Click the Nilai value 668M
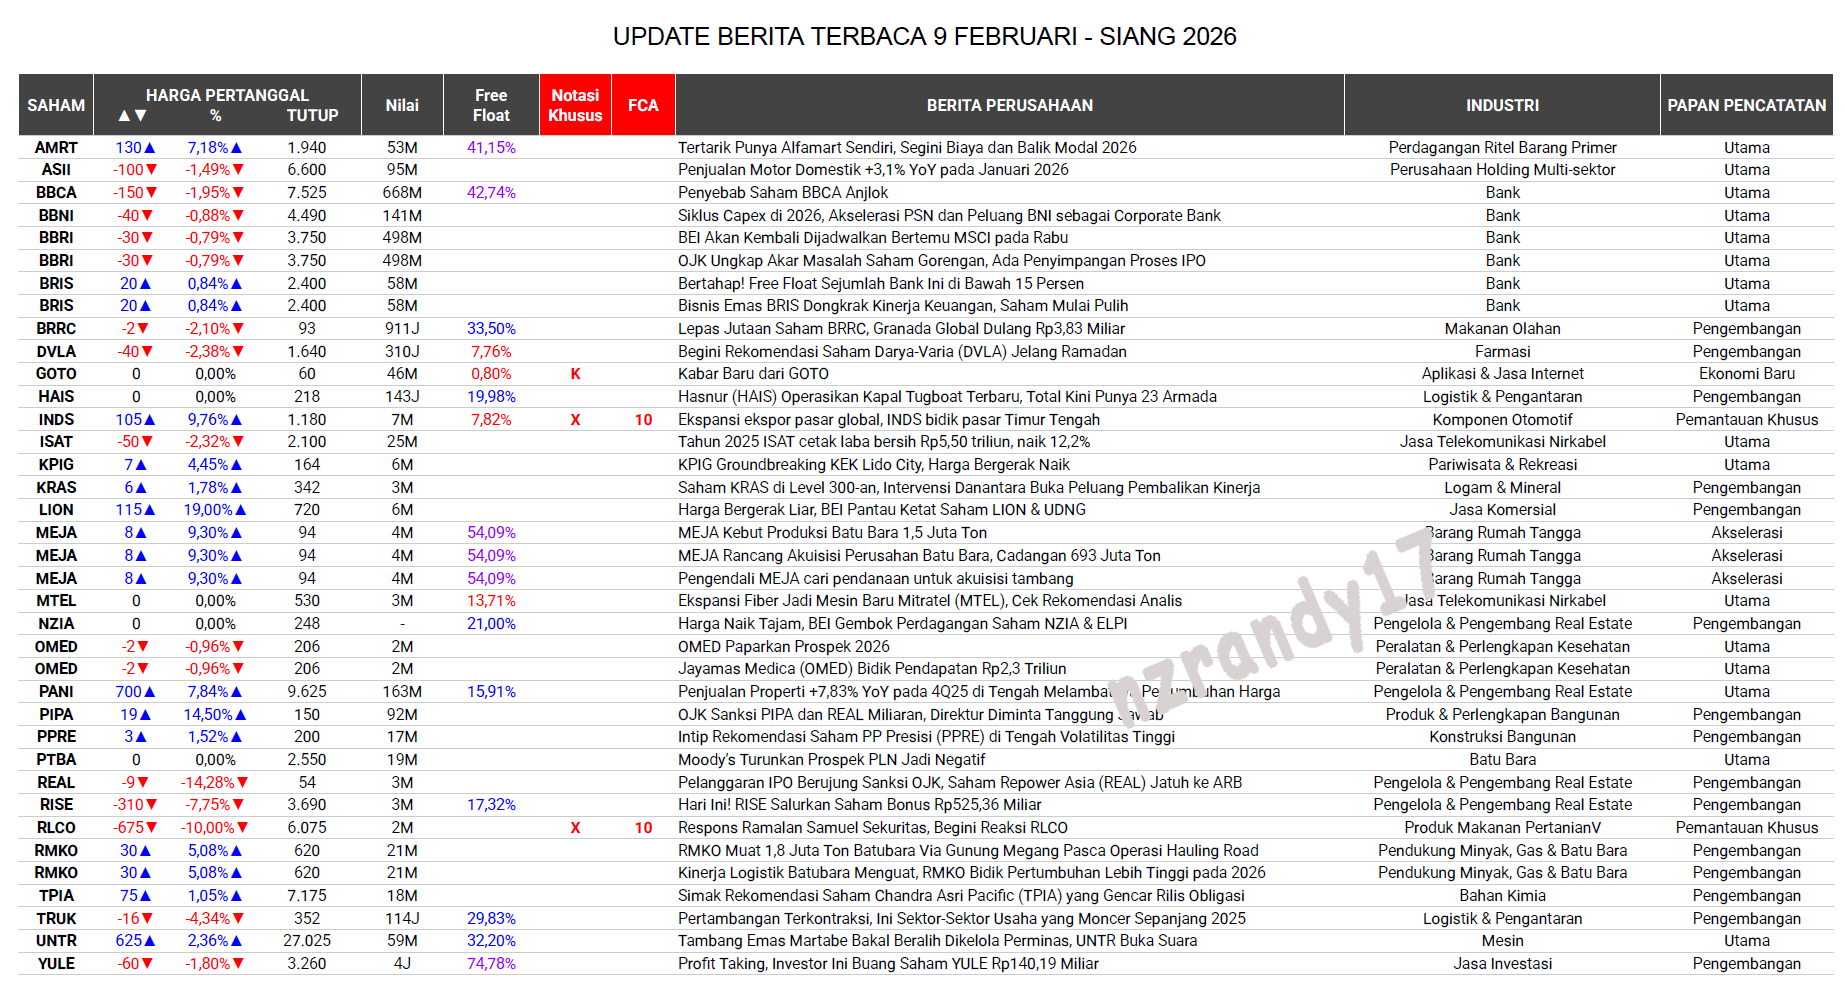The height and width of the screenshot is (988, 1845). (402, 193)
